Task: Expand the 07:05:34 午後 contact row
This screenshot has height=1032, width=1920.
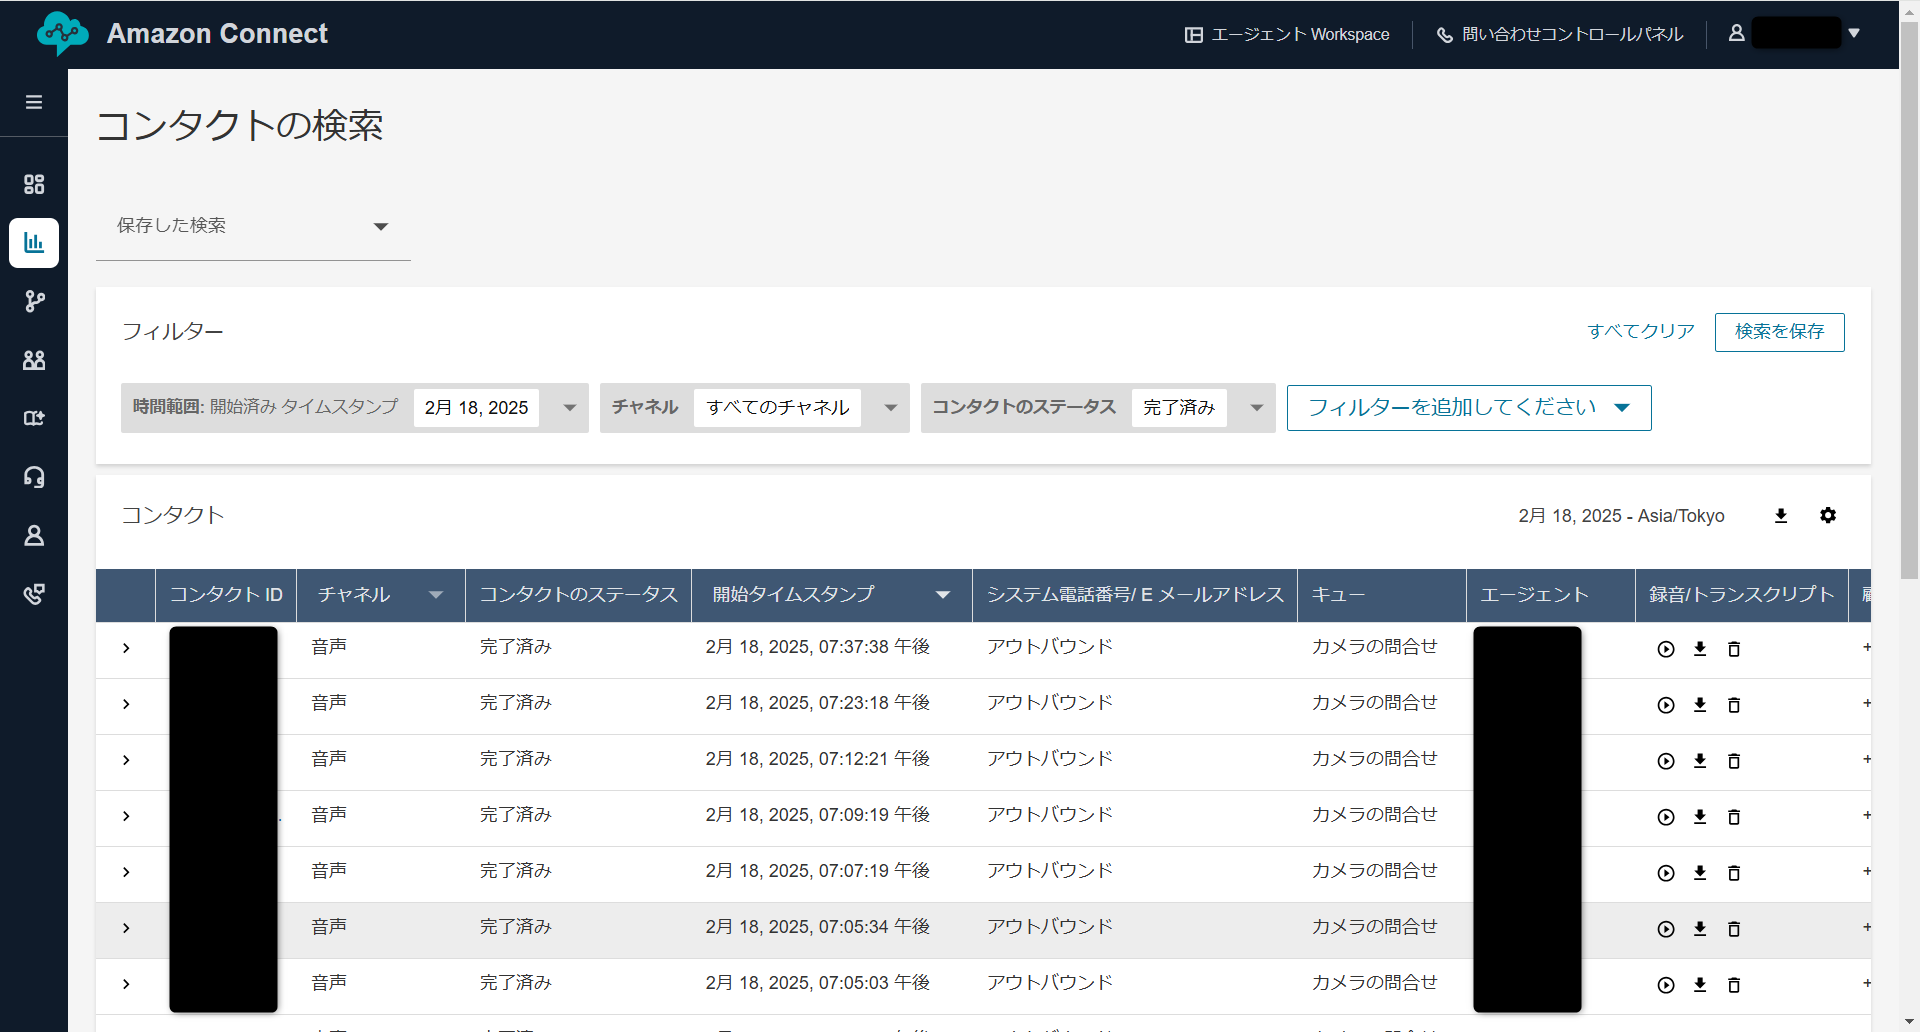Action: point(126,928)
